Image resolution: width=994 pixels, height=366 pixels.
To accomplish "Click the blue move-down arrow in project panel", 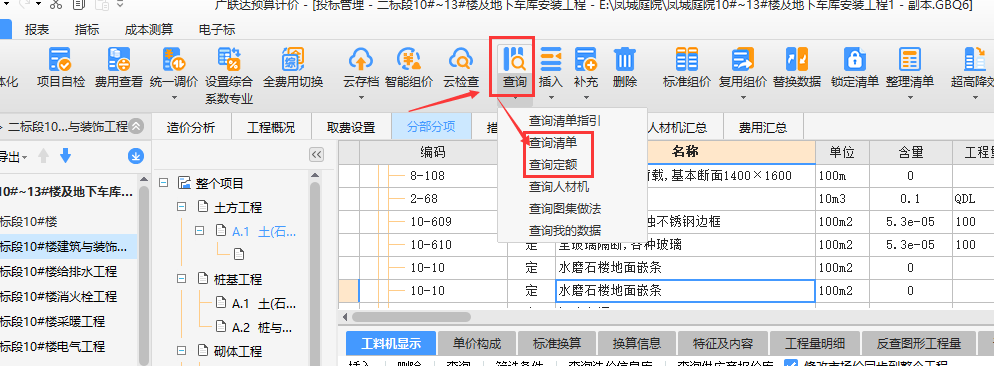I will [x=65, y=155].
